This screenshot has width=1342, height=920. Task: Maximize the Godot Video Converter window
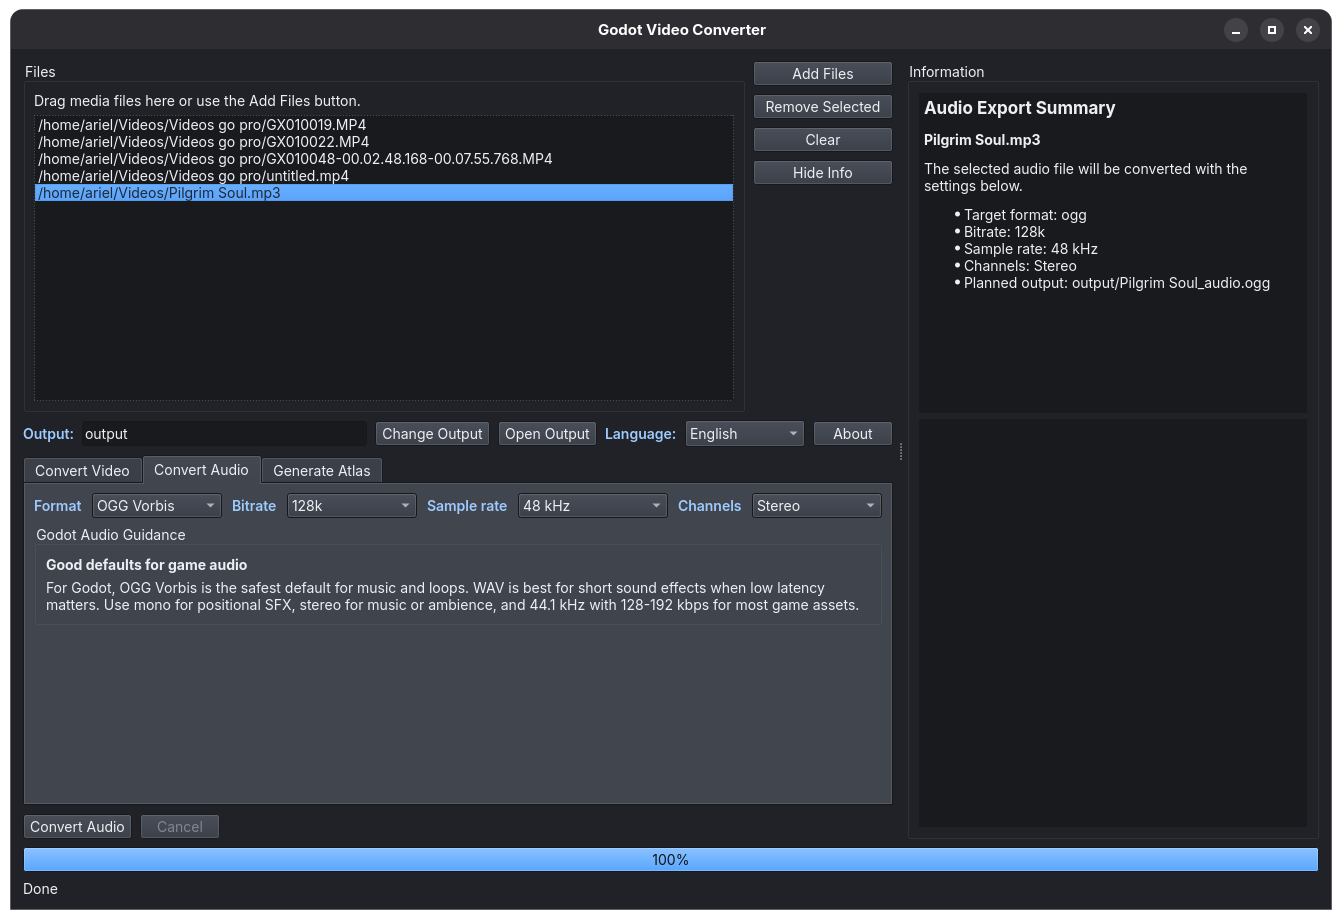point(1272,30)
